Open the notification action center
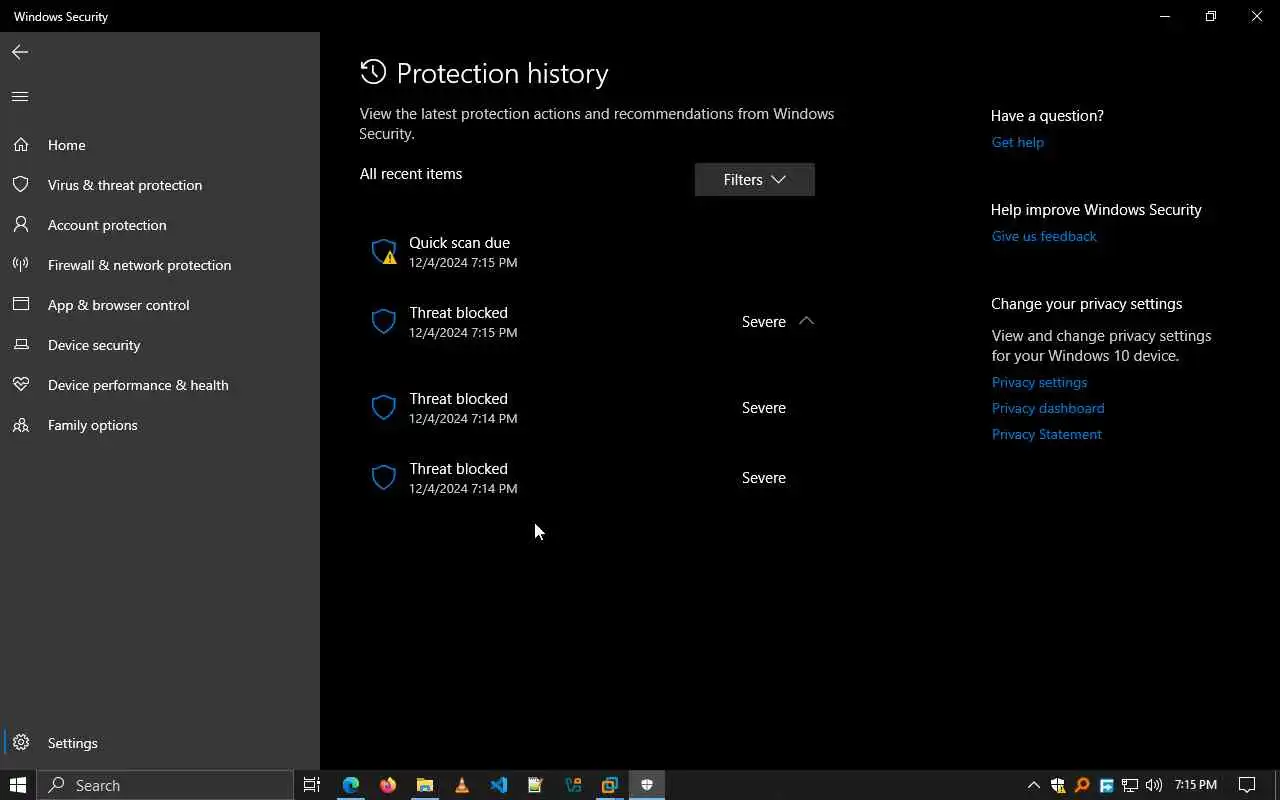The width and height of the screenshot is (1280, 800). [1247, 785]
